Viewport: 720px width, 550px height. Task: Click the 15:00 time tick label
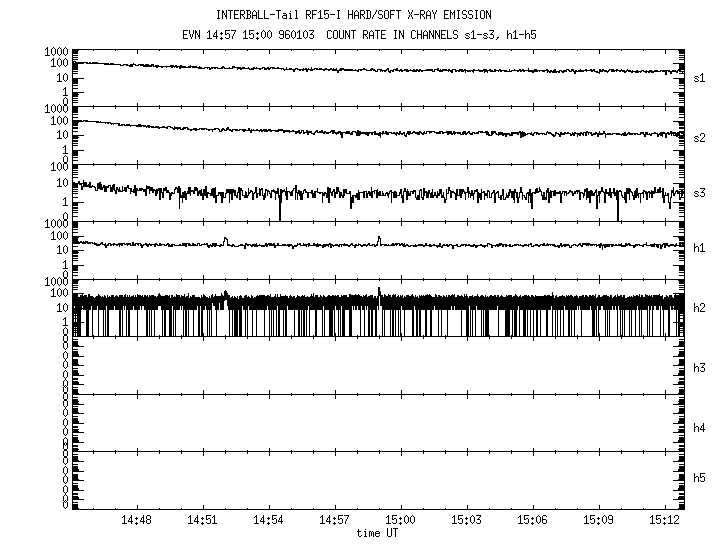400,521
